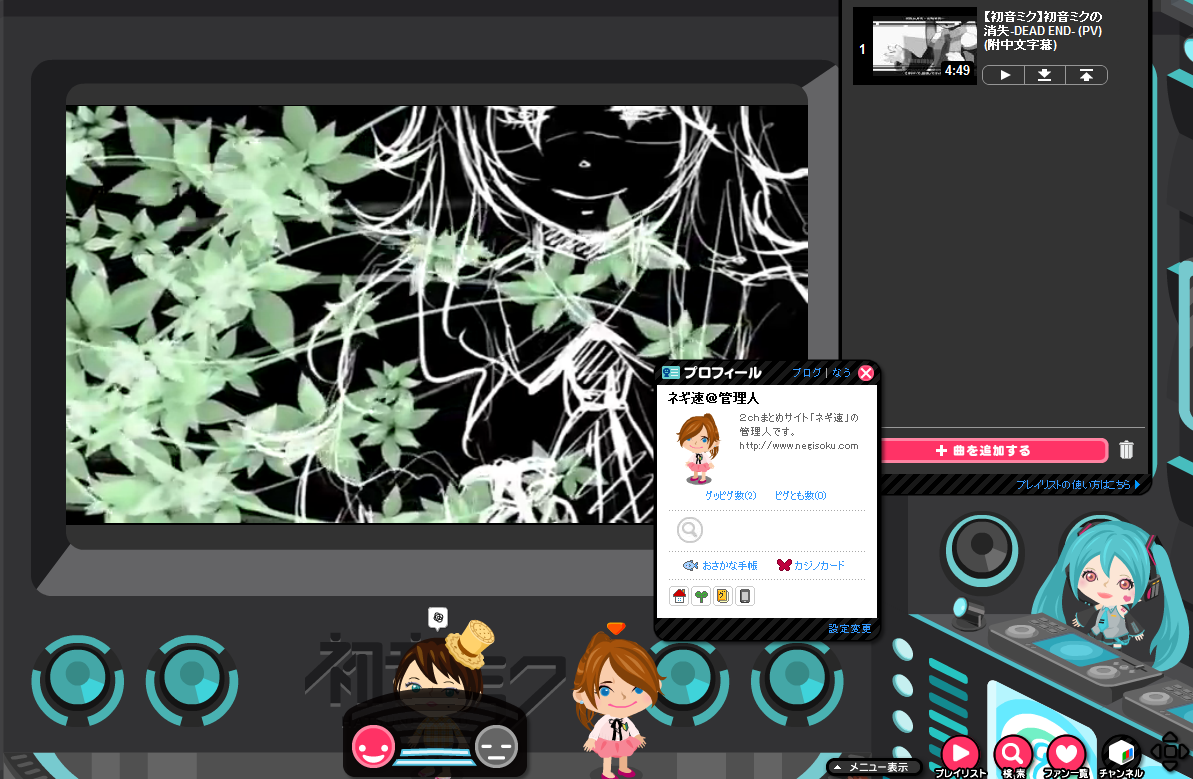
Task: Move the playlist track to the top
Action: tap(1086, 75)
